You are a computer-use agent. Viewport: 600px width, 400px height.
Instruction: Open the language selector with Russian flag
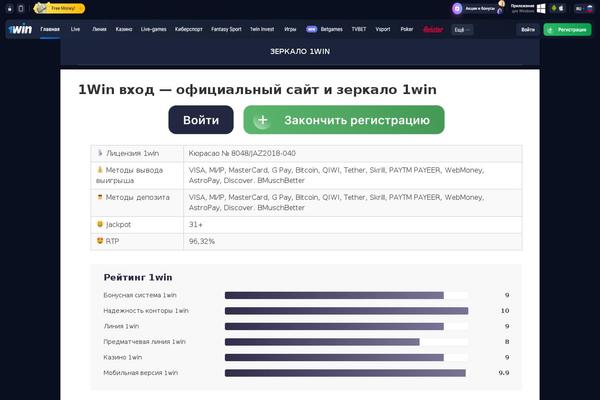584,8
